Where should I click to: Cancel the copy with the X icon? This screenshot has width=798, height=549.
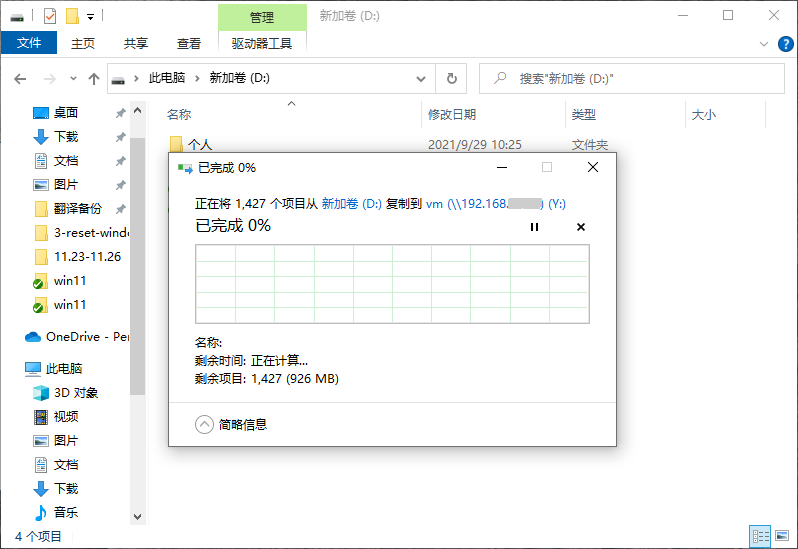point(581,227)
